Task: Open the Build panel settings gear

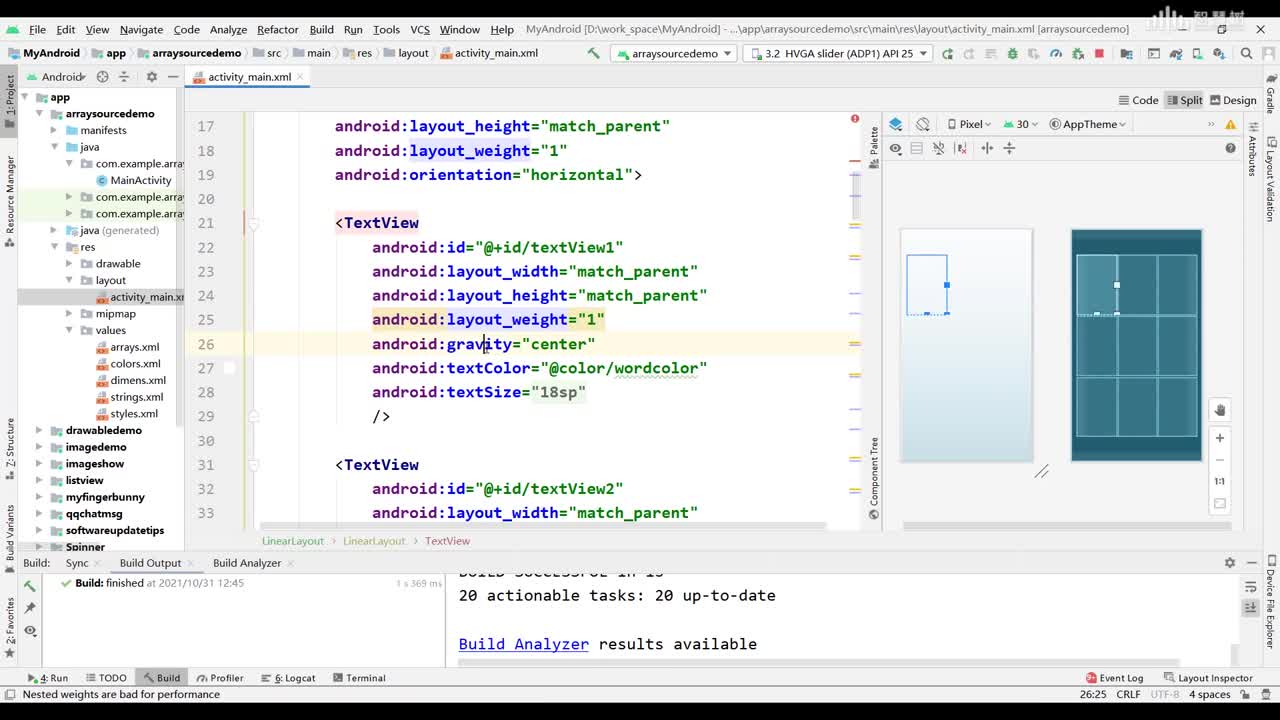Action: (x=1230, y=563)
